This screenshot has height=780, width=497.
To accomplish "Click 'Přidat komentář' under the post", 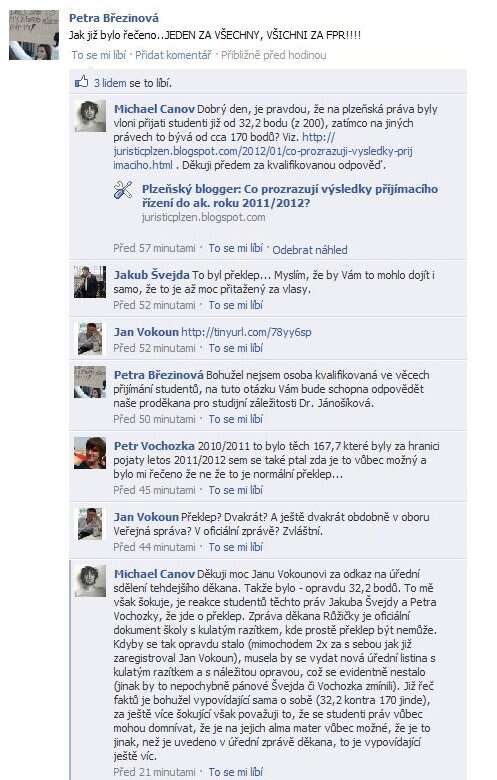I will (x=173, y=55).
